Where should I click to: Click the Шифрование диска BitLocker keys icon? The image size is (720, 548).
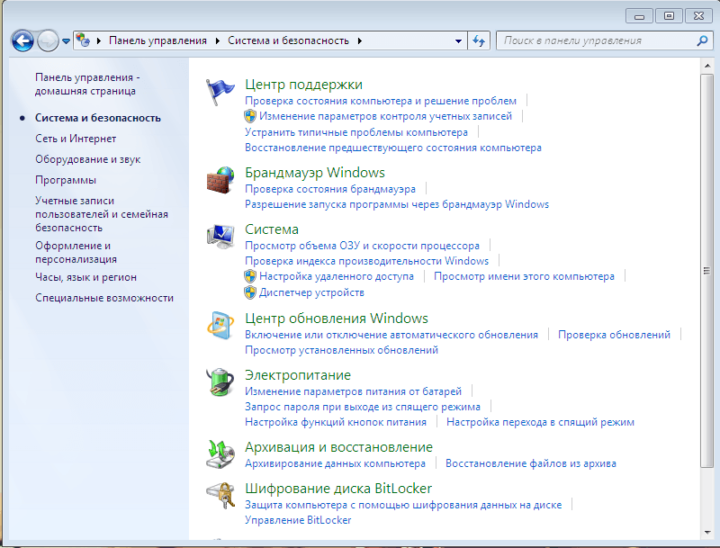click(x=220, y=496)
